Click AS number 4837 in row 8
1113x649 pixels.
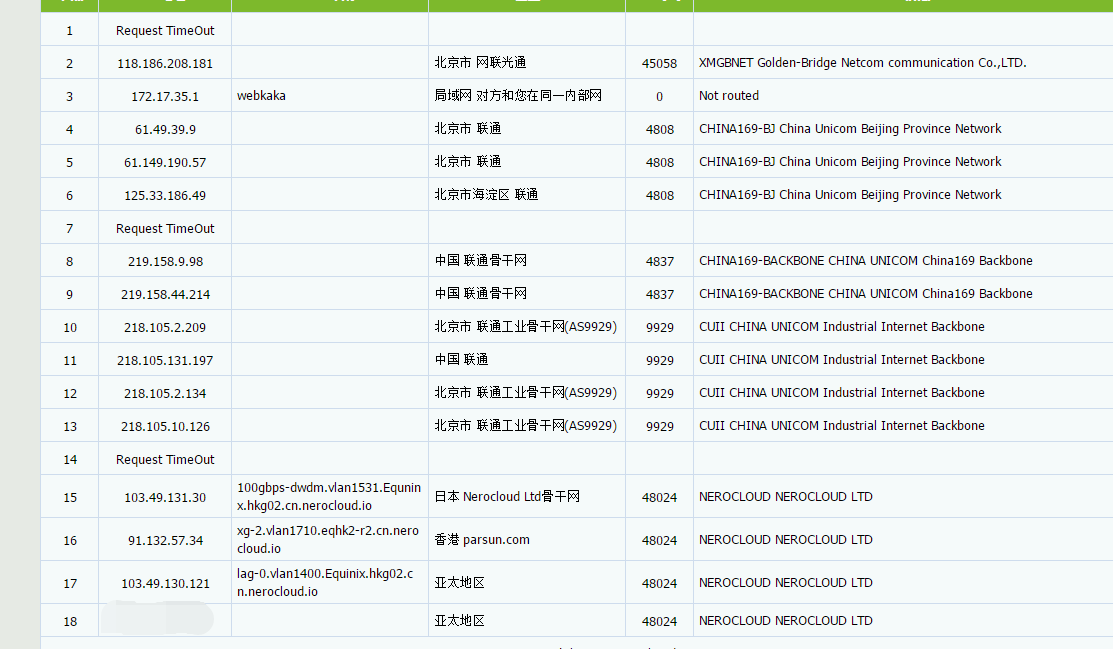(659, 261)
